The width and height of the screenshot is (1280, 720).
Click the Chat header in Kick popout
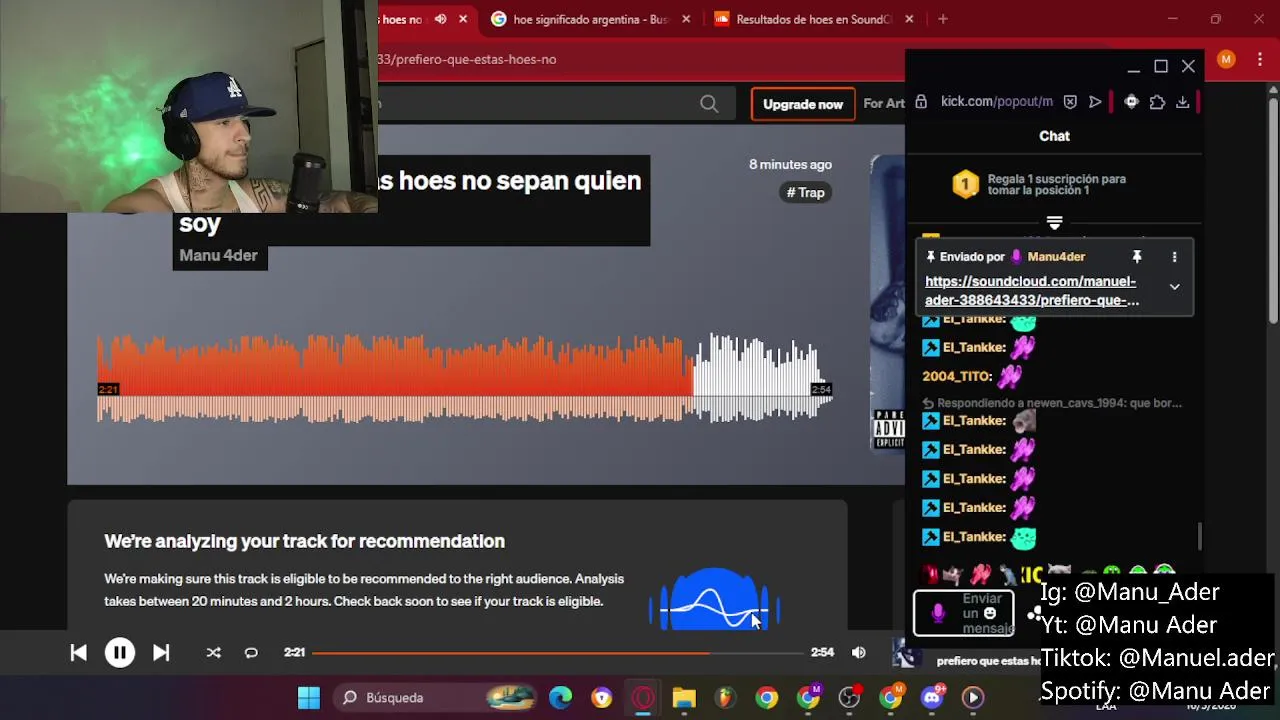(x=1054, y=136)
